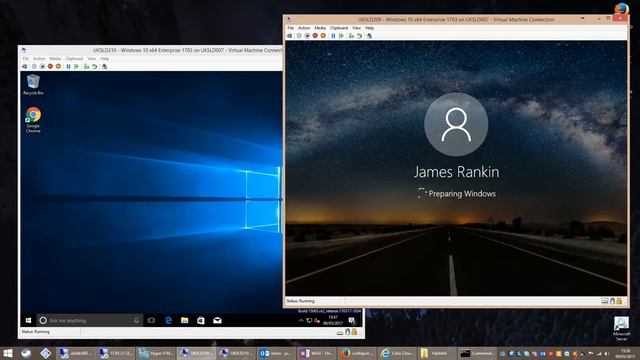This screenshot has height=360, width=640.
Task: Open Clipboard menu in UKSLD209 window
Action: (339, 28)
